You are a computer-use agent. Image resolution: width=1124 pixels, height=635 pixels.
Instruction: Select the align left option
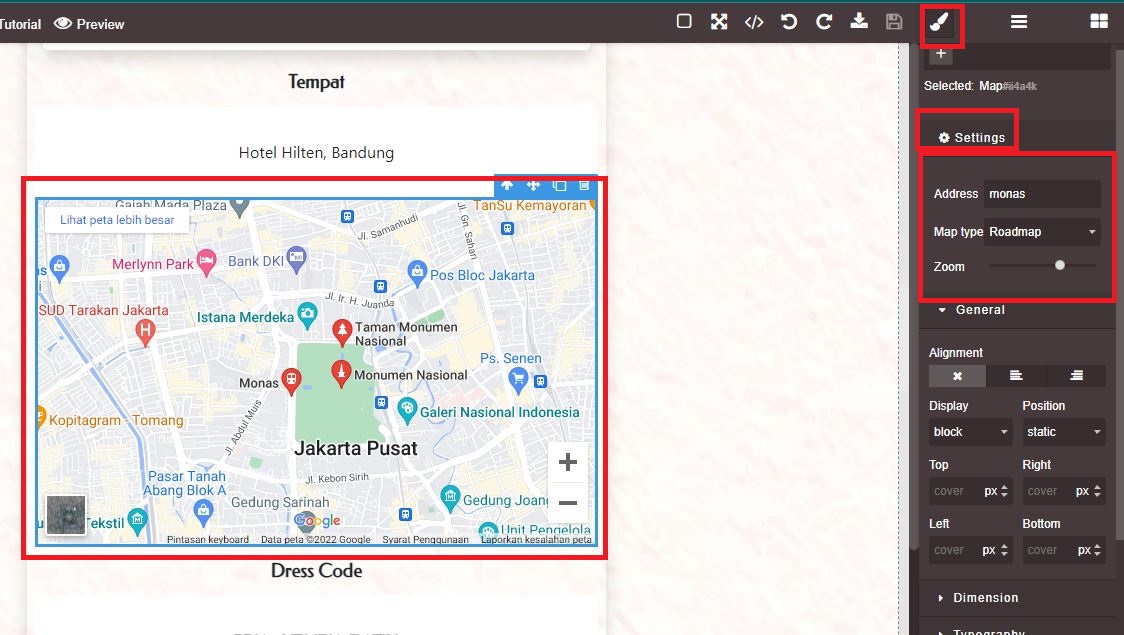(1016, 376)
